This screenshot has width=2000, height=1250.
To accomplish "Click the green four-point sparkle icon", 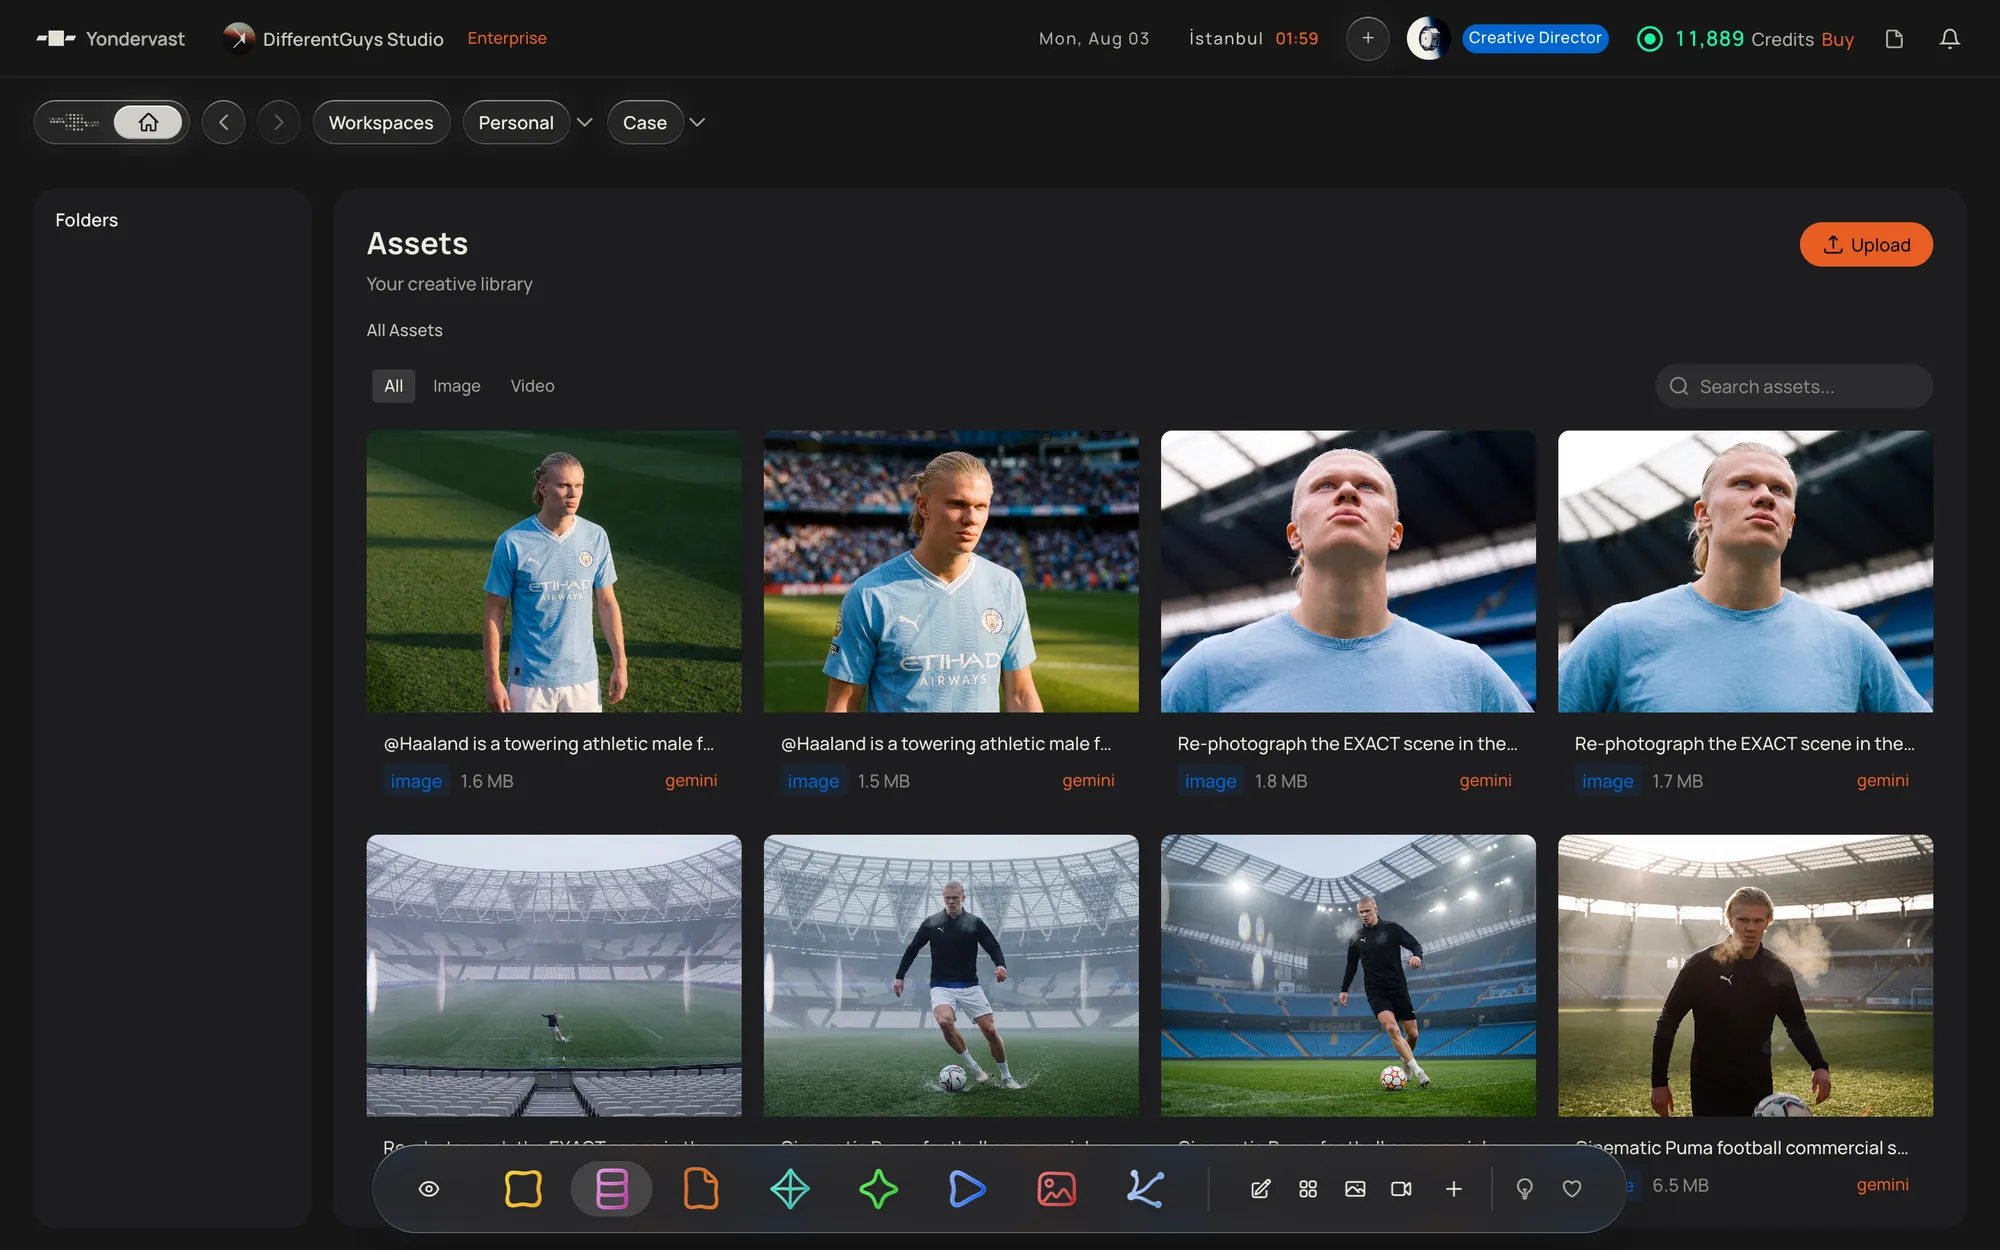I will pyautogui.click(x=878, y=1189).
